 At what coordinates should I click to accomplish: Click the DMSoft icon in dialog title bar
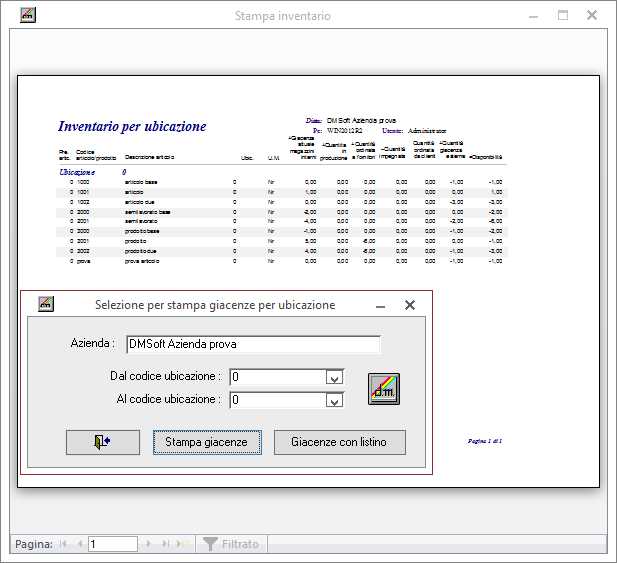pos(46,304)
